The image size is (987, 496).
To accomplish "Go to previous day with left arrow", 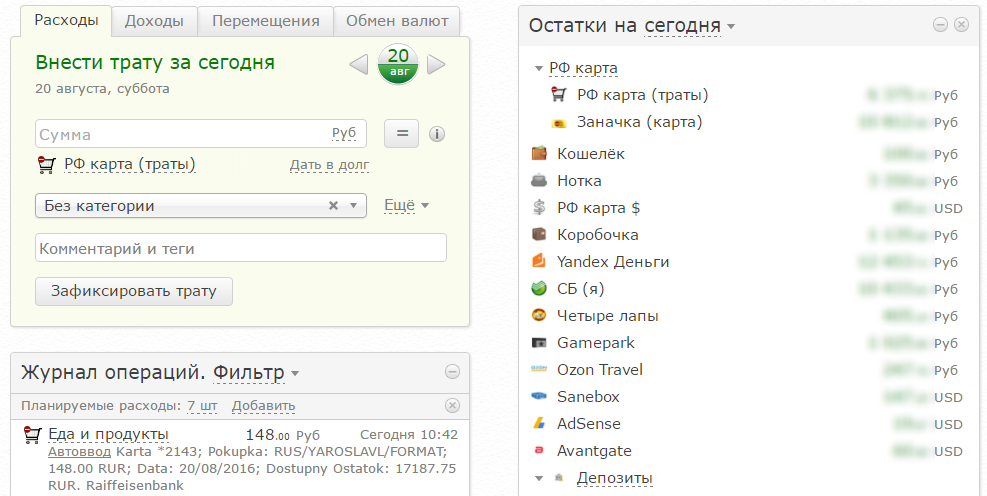I will (359, 64).
